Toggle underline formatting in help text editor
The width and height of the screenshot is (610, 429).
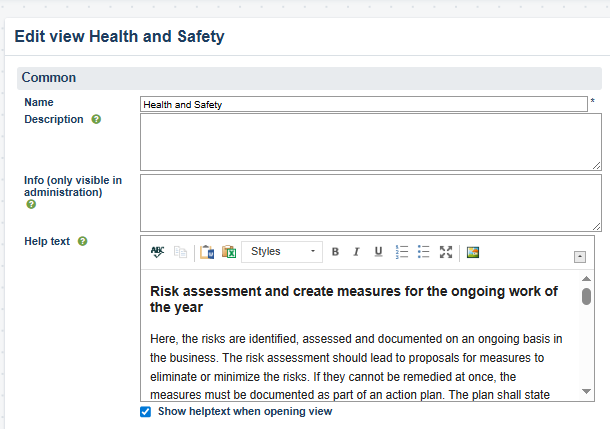coord(378,252)
